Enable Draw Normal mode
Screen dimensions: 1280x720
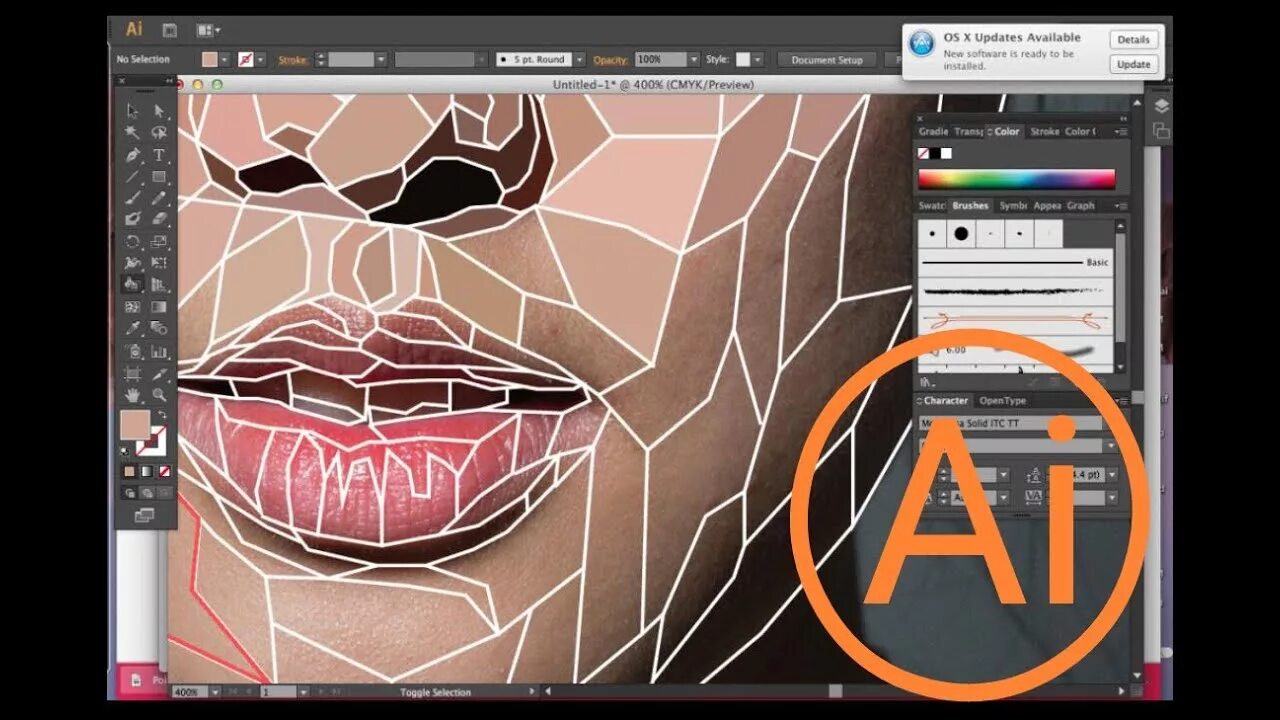pyautogui.click(x=130, y=493)
